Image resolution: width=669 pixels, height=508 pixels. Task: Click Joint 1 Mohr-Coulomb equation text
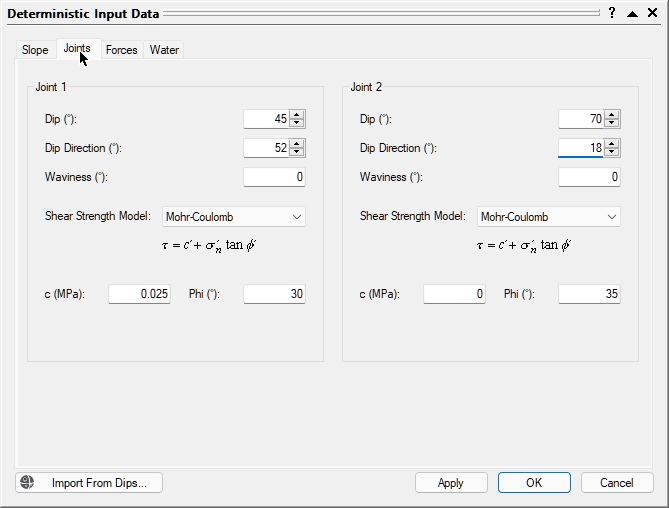pos(209,245)
